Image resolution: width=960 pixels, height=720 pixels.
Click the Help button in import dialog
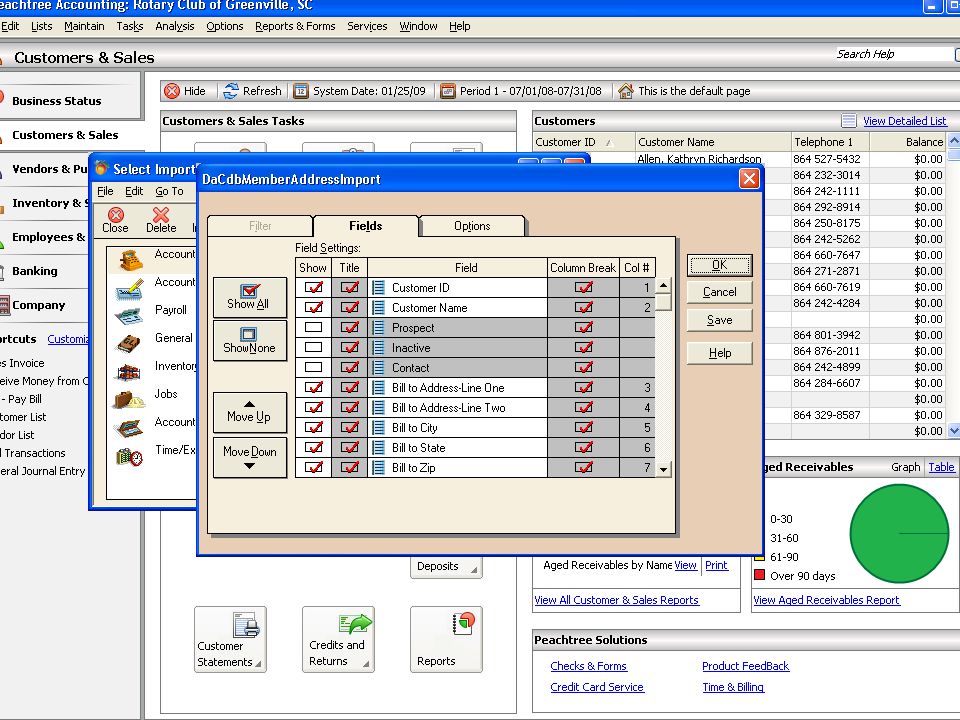[719, 353]
